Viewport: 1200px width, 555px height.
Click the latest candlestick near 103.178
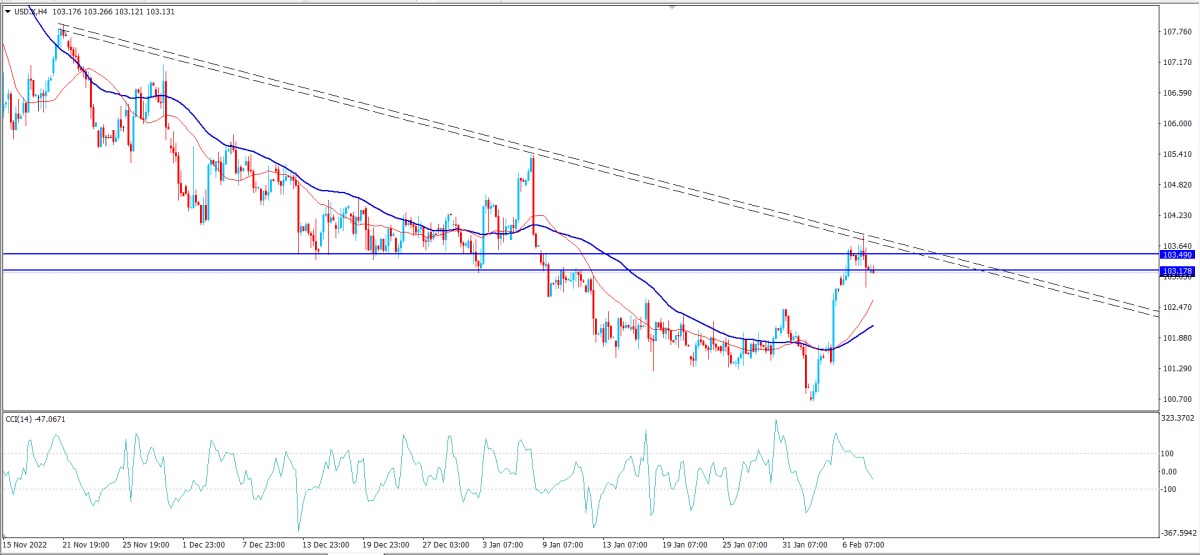pyautogui.click(x=873, y=270)
